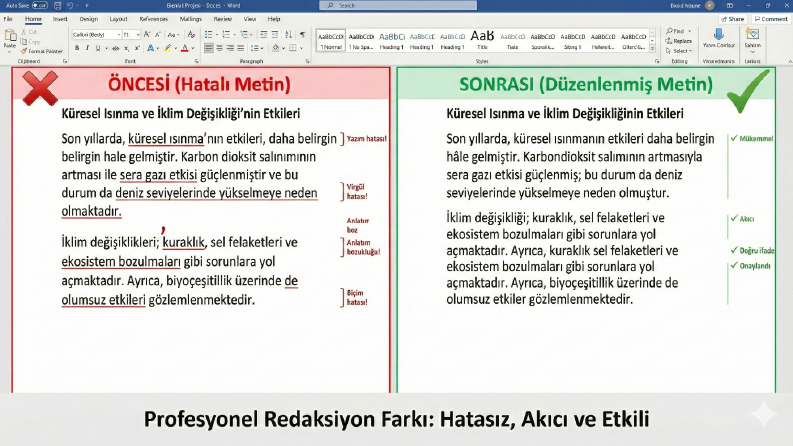The height and width of the screenshot is (446, 793).
Task: Create a multilevel list
Action: [x=244, y=34]
